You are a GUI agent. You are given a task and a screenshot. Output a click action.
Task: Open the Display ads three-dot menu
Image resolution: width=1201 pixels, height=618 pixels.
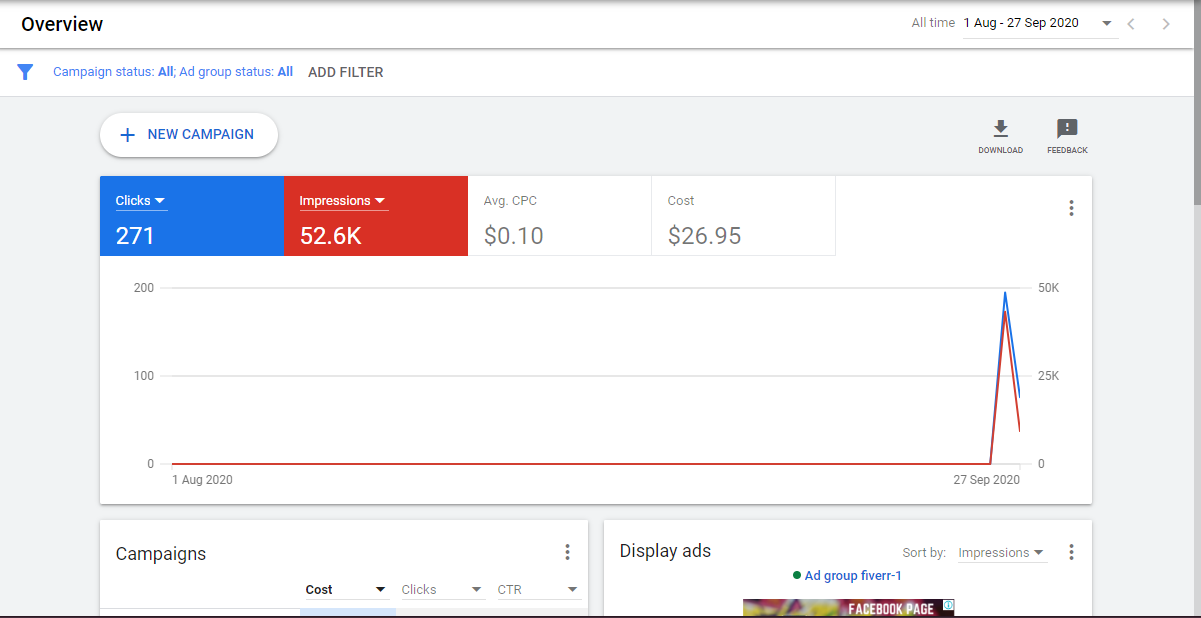pyautogui.click(x=1071, y=551)
